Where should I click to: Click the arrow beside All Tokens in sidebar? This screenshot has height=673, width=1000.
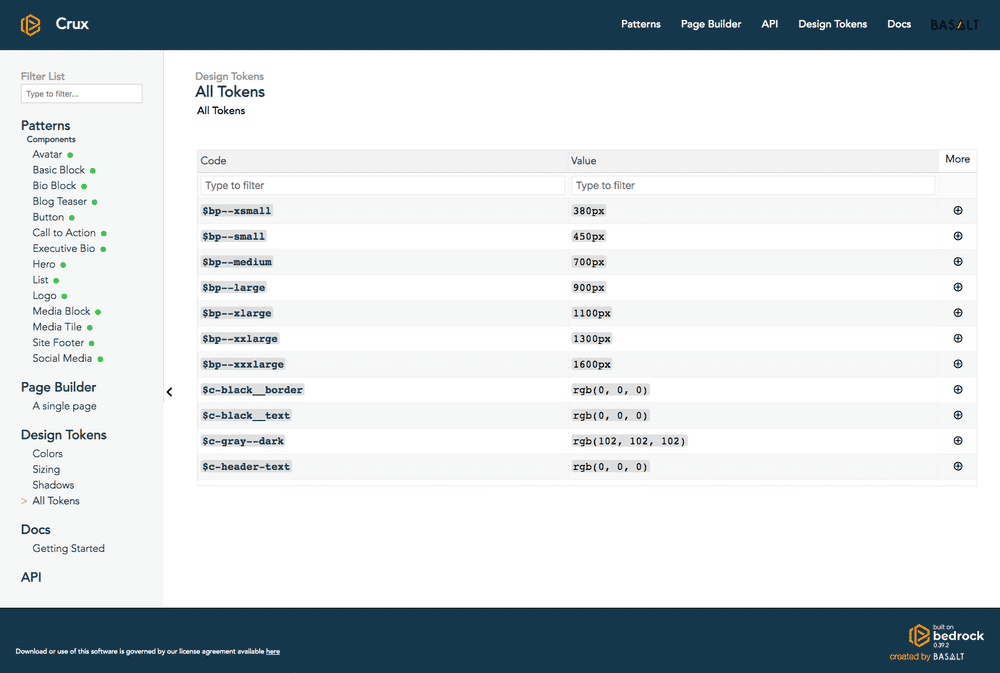click(x=22, y=500)
